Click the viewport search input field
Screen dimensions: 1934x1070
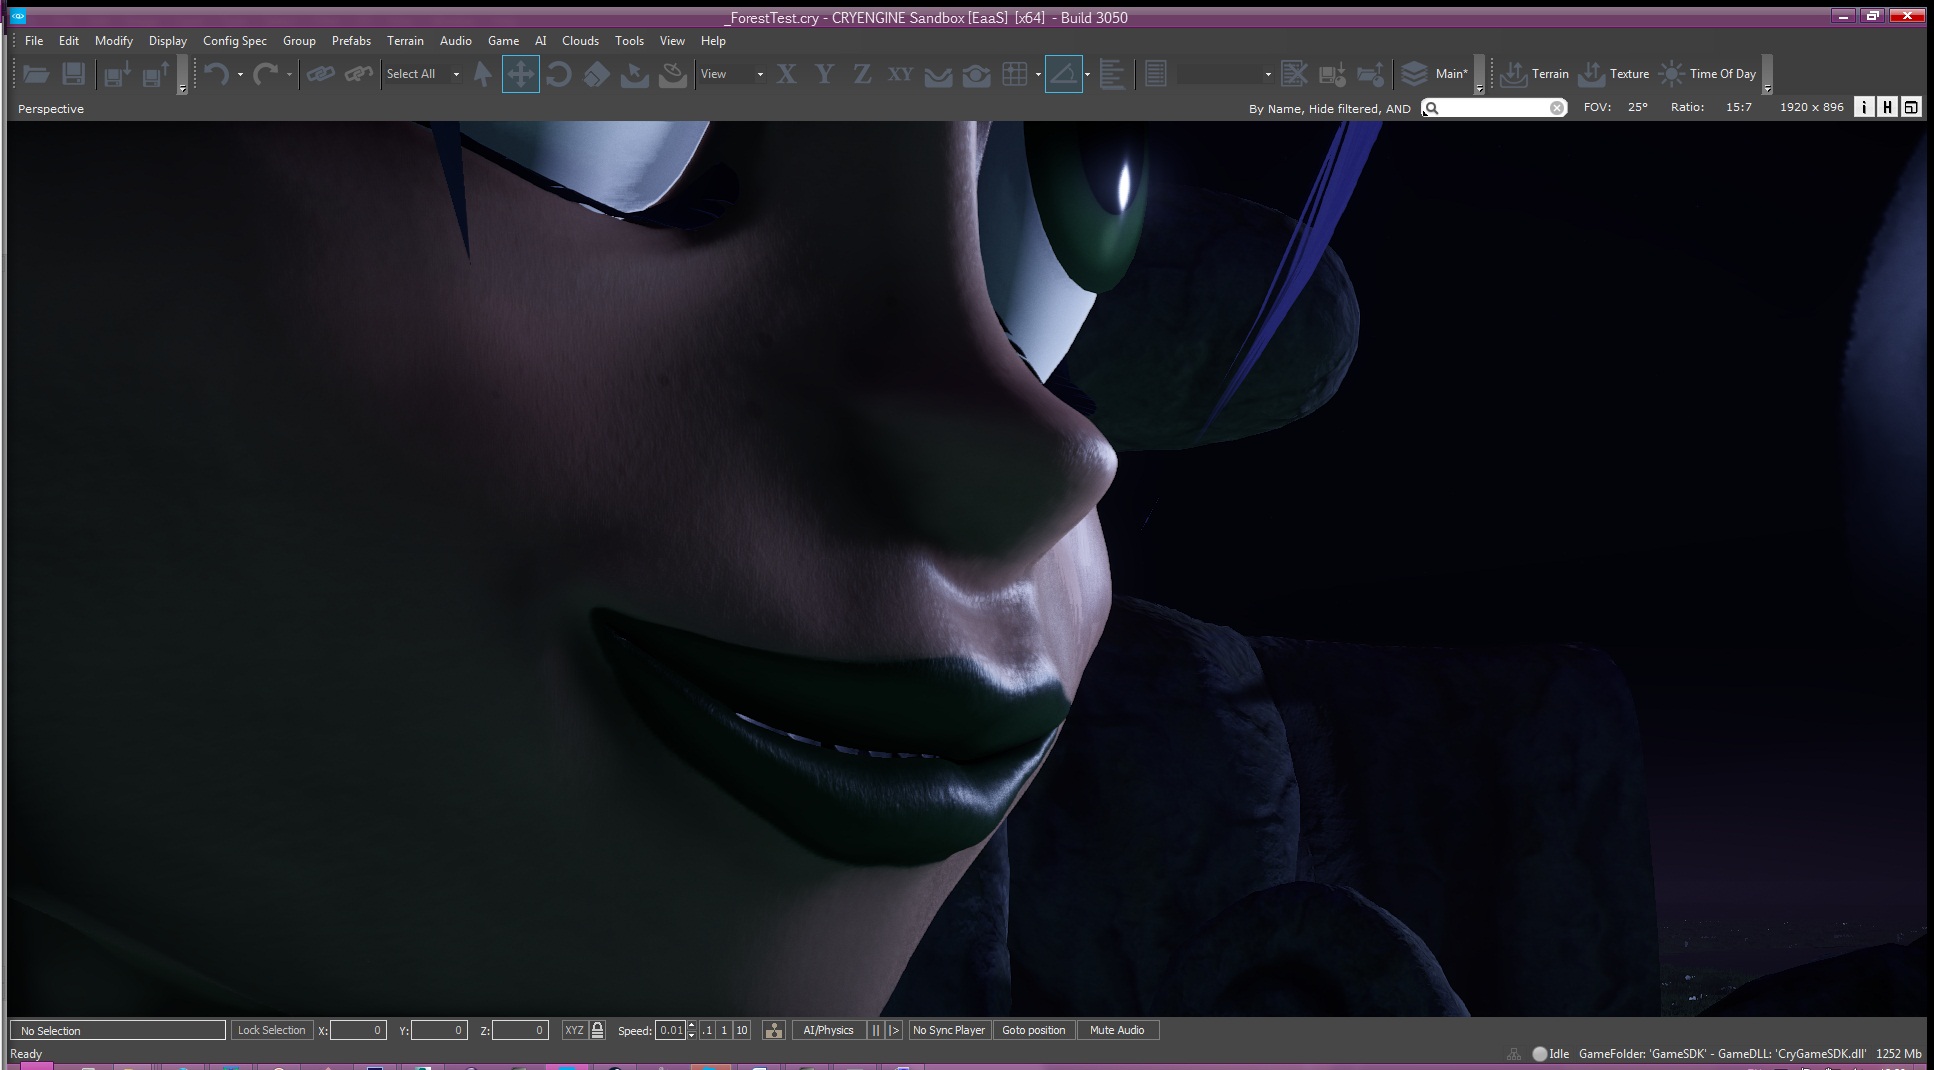pyautogui.click(x=1495, y=108)
